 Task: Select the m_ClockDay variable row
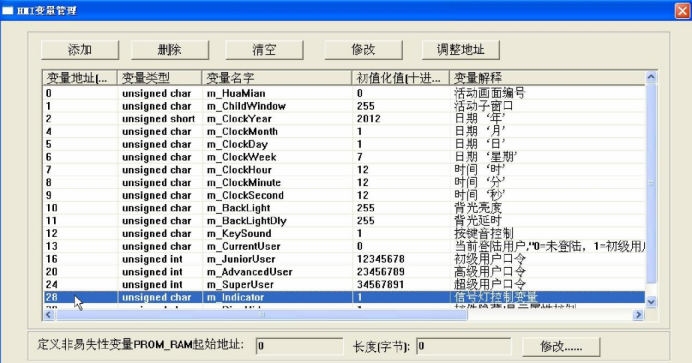[x=344, y=145]
